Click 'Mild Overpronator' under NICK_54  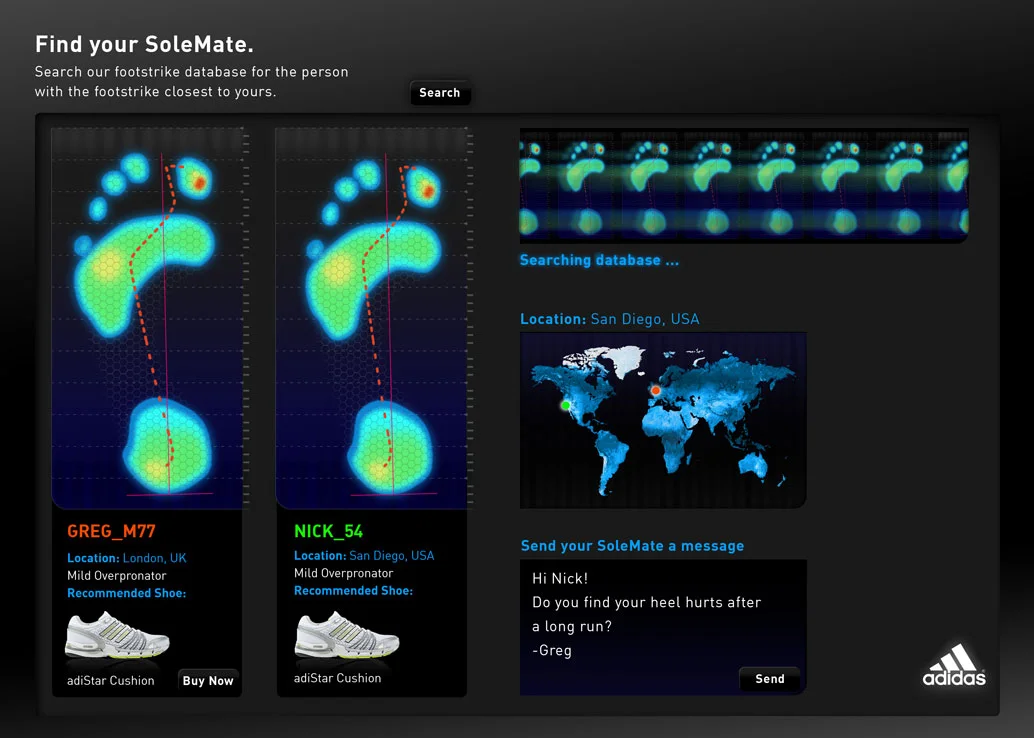click(344, 573)
